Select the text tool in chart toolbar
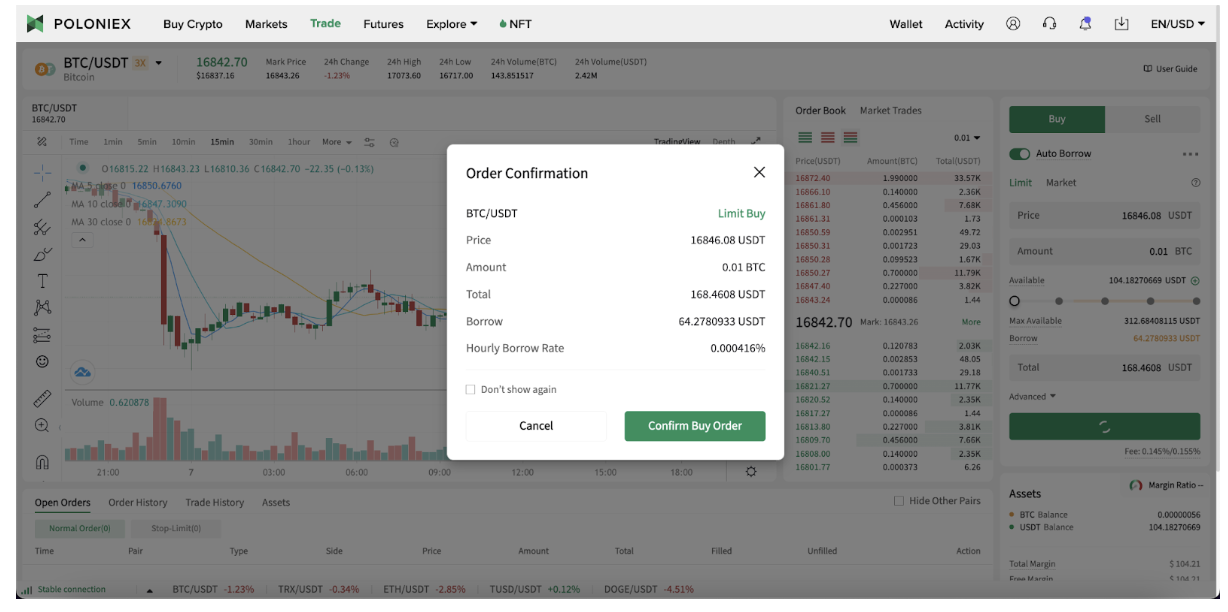Viewport: 1228px width, 612px height. click(42, 281)
